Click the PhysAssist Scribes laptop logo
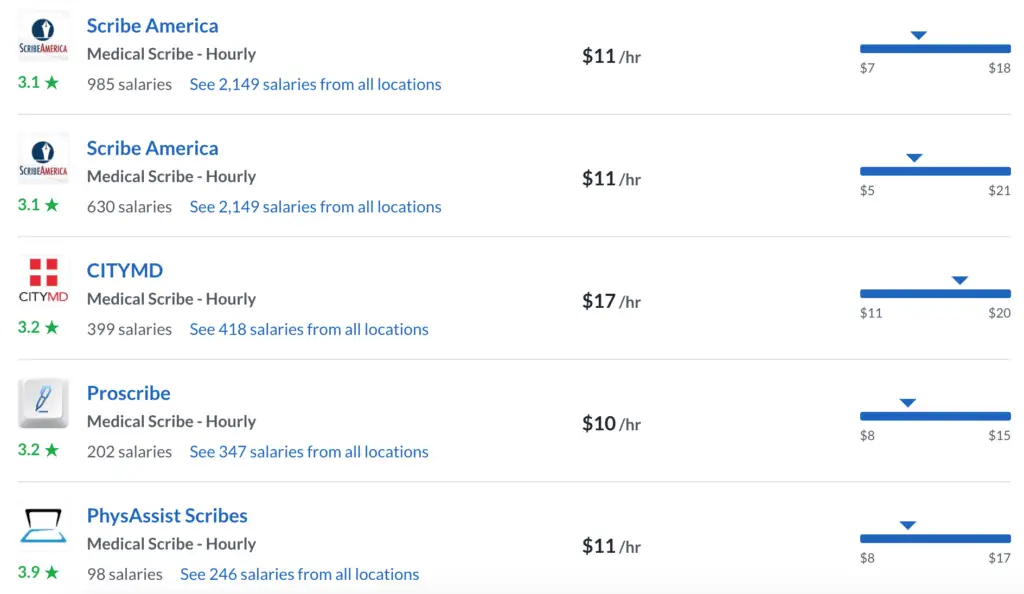The image size is (1024, 594). tap(43, 525)
